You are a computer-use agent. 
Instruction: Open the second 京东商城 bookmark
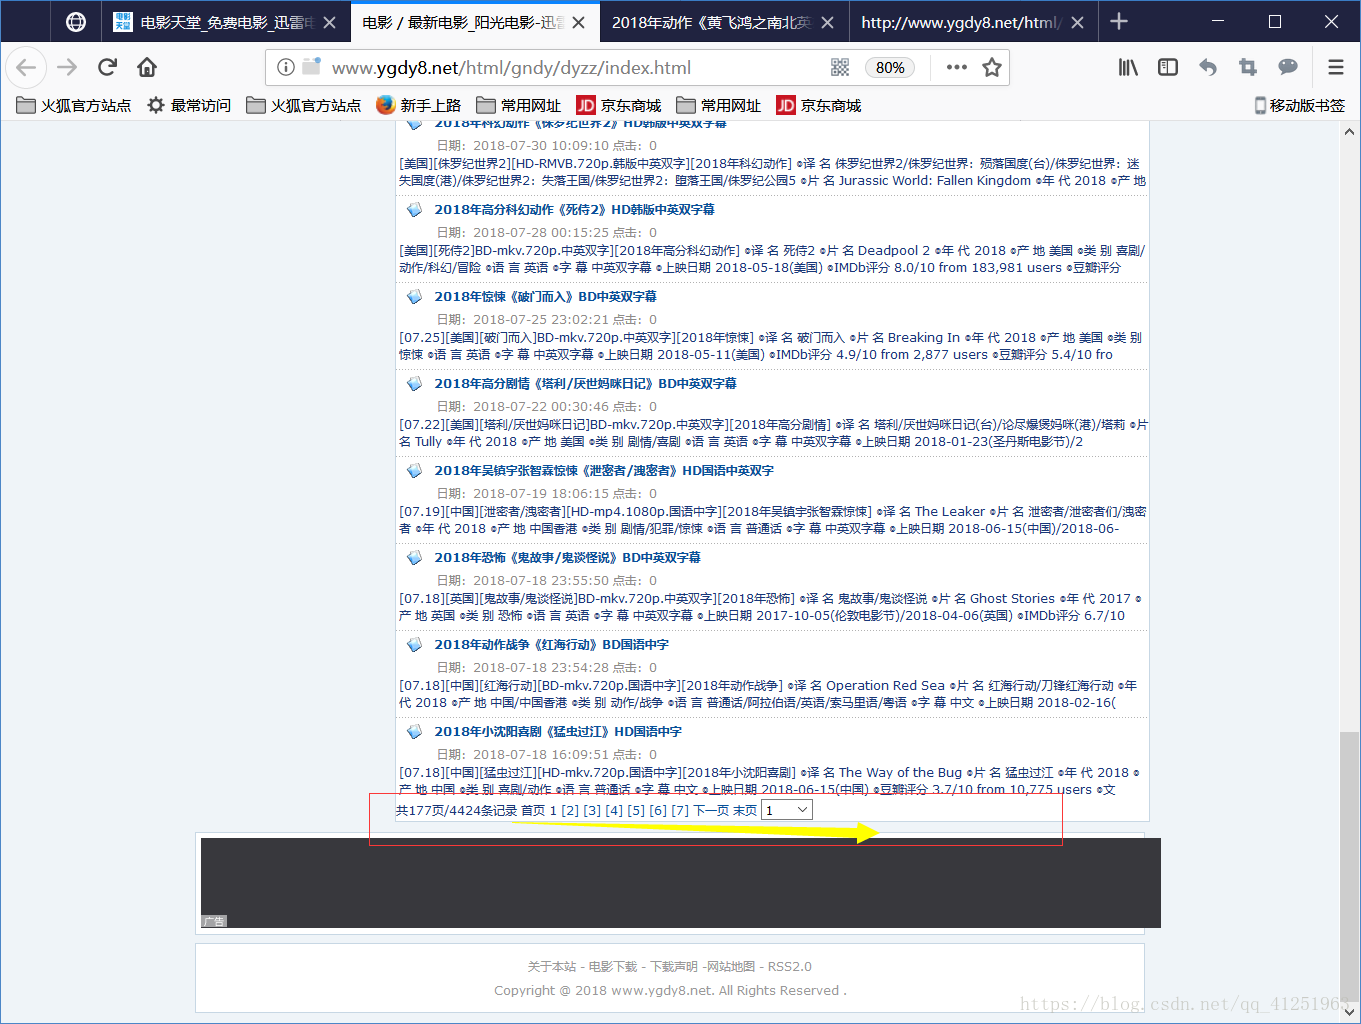click(x=819, y=105)
